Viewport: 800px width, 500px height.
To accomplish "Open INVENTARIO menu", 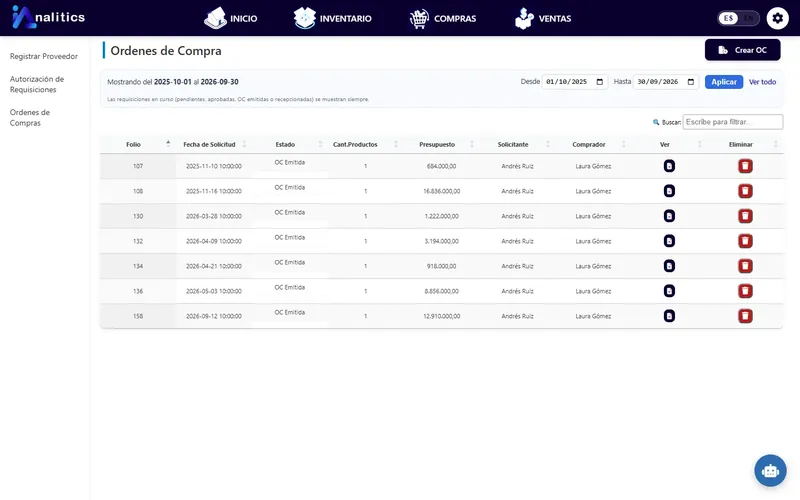I will (x=333, y=18).
